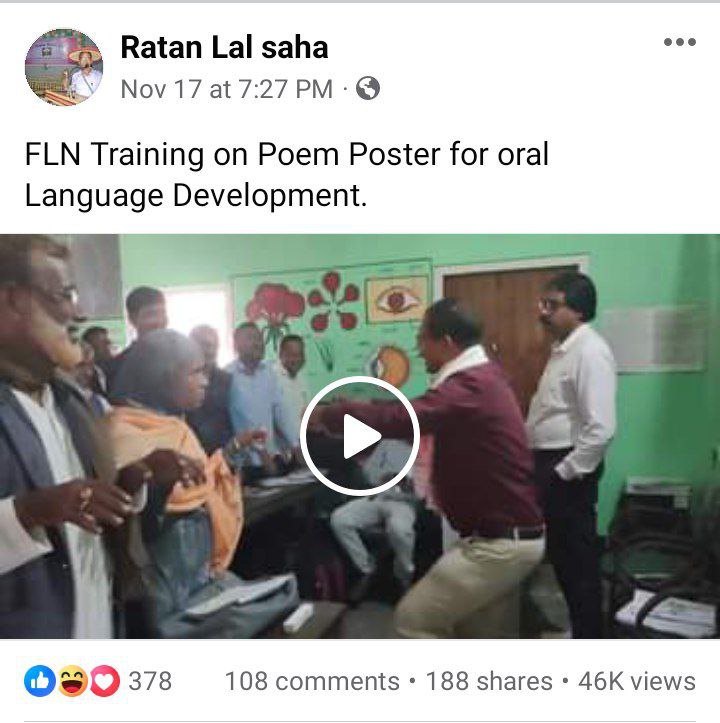This screenshot has height=723, width=720.
Task: Open the three-dot post options menu
Action: 679,42
